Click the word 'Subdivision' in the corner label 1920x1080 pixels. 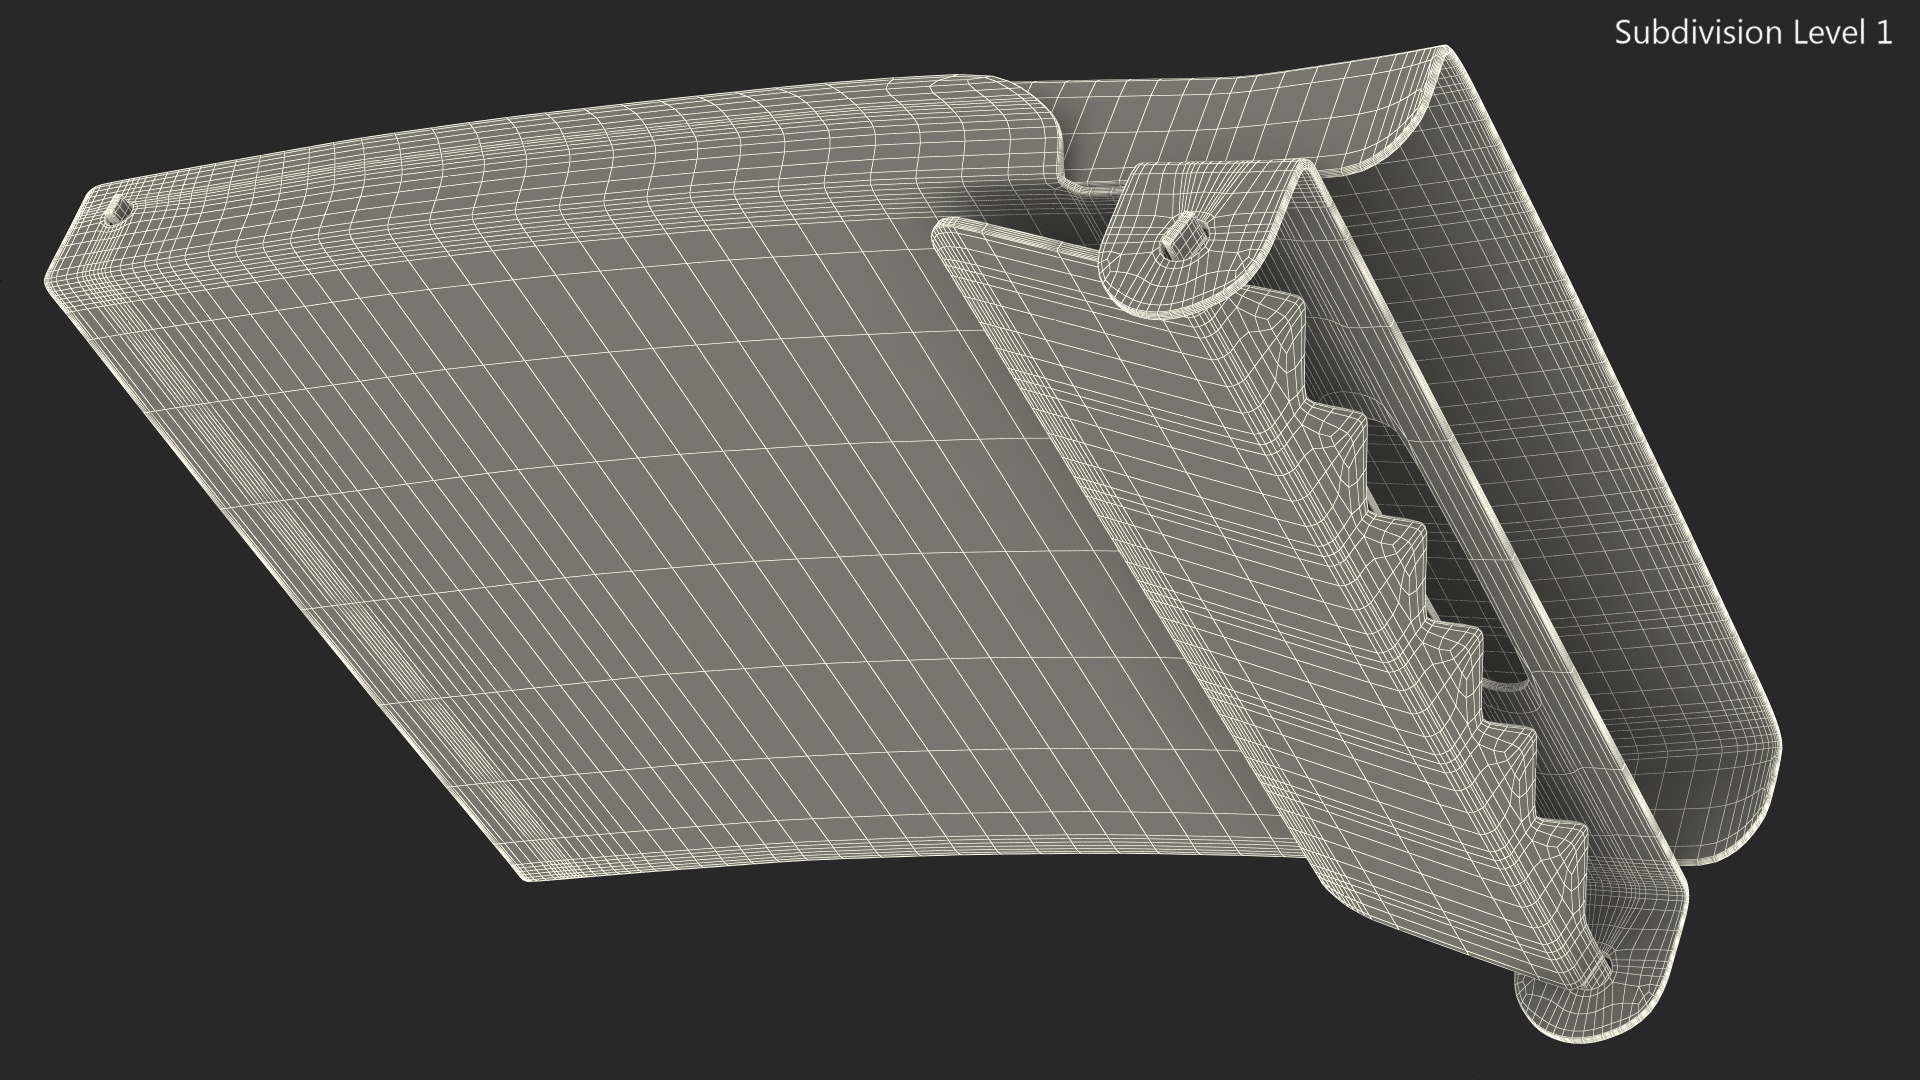pyautogui.click(x=1700, y=33)
